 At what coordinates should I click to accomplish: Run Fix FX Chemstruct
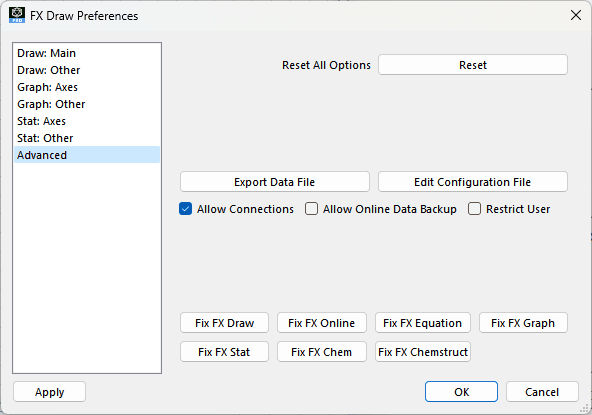[423, 352]
